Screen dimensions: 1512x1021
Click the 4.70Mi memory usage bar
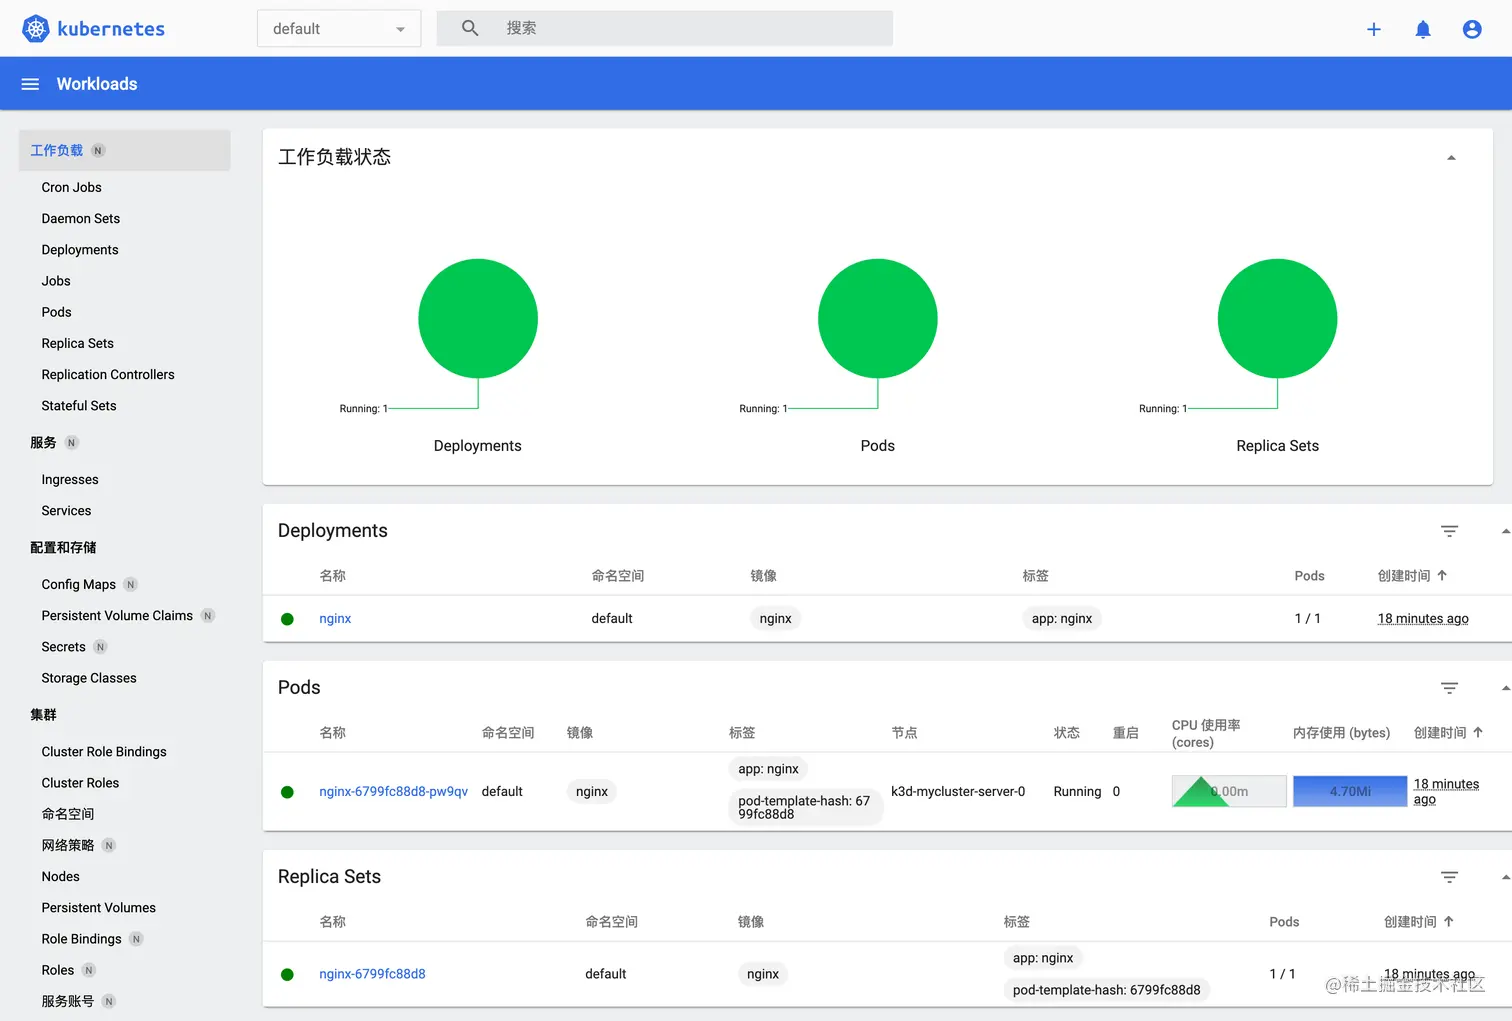tap(1350, 791)
